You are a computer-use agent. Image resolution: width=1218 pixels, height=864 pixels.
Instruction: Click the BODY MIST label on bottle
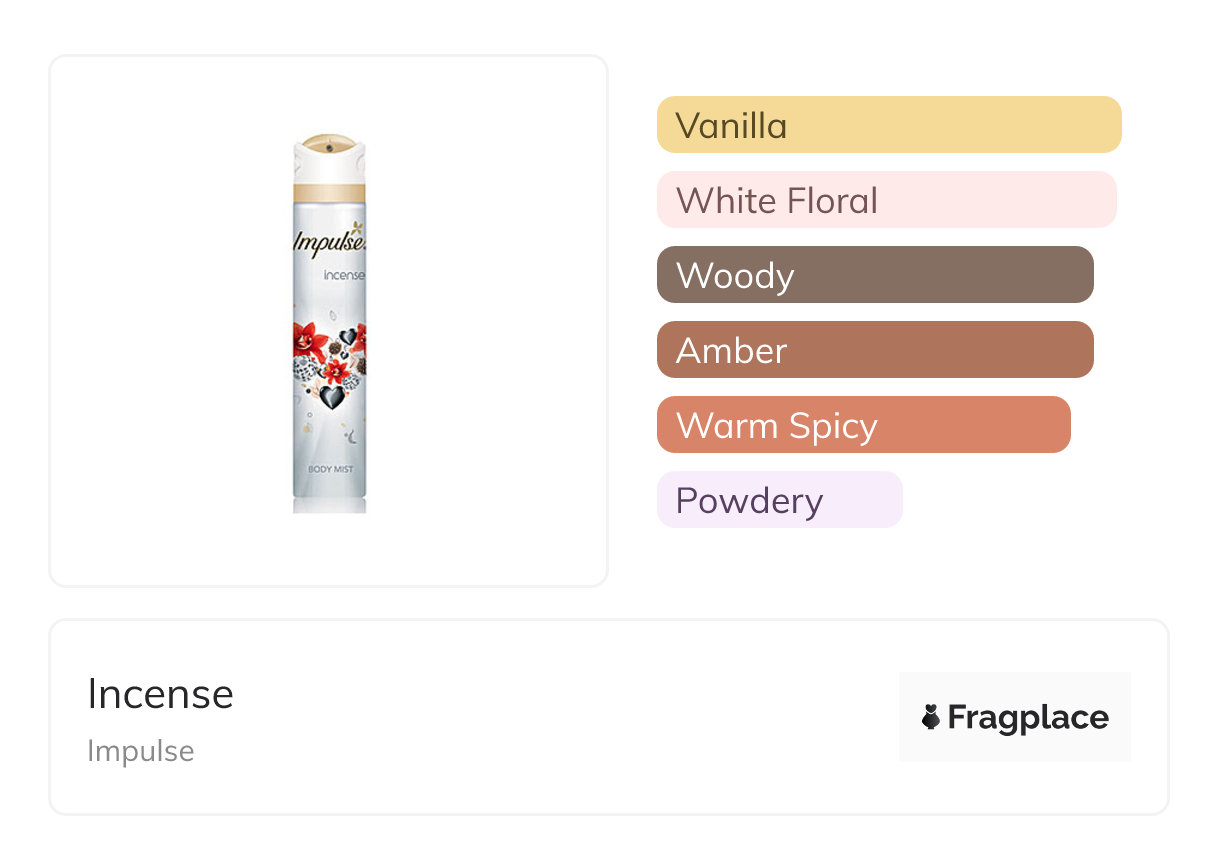[330, 469]
